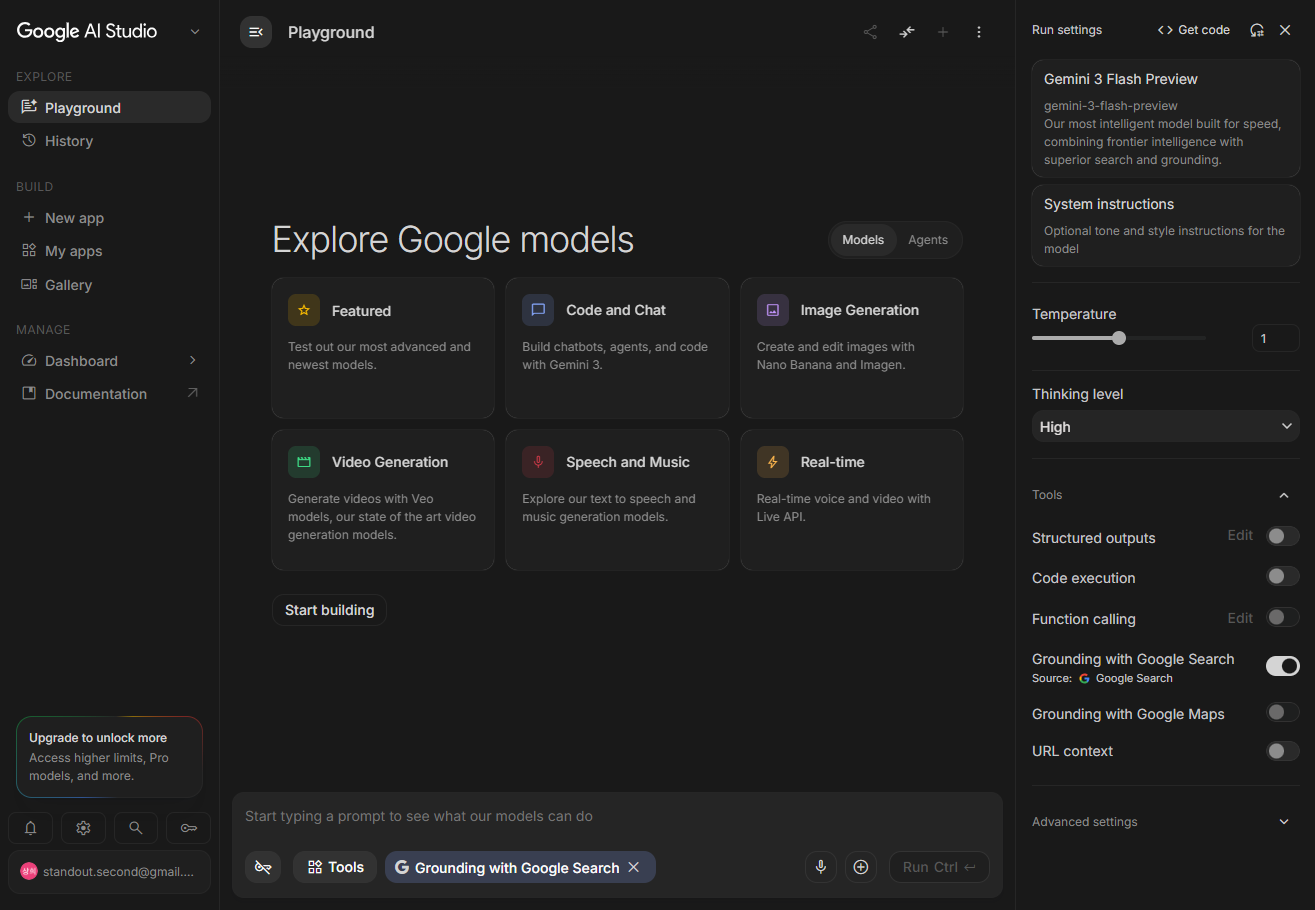Open settings with the gear icon
The width and height of the screenshot is (1315, 910).
[x=83, y=828]
